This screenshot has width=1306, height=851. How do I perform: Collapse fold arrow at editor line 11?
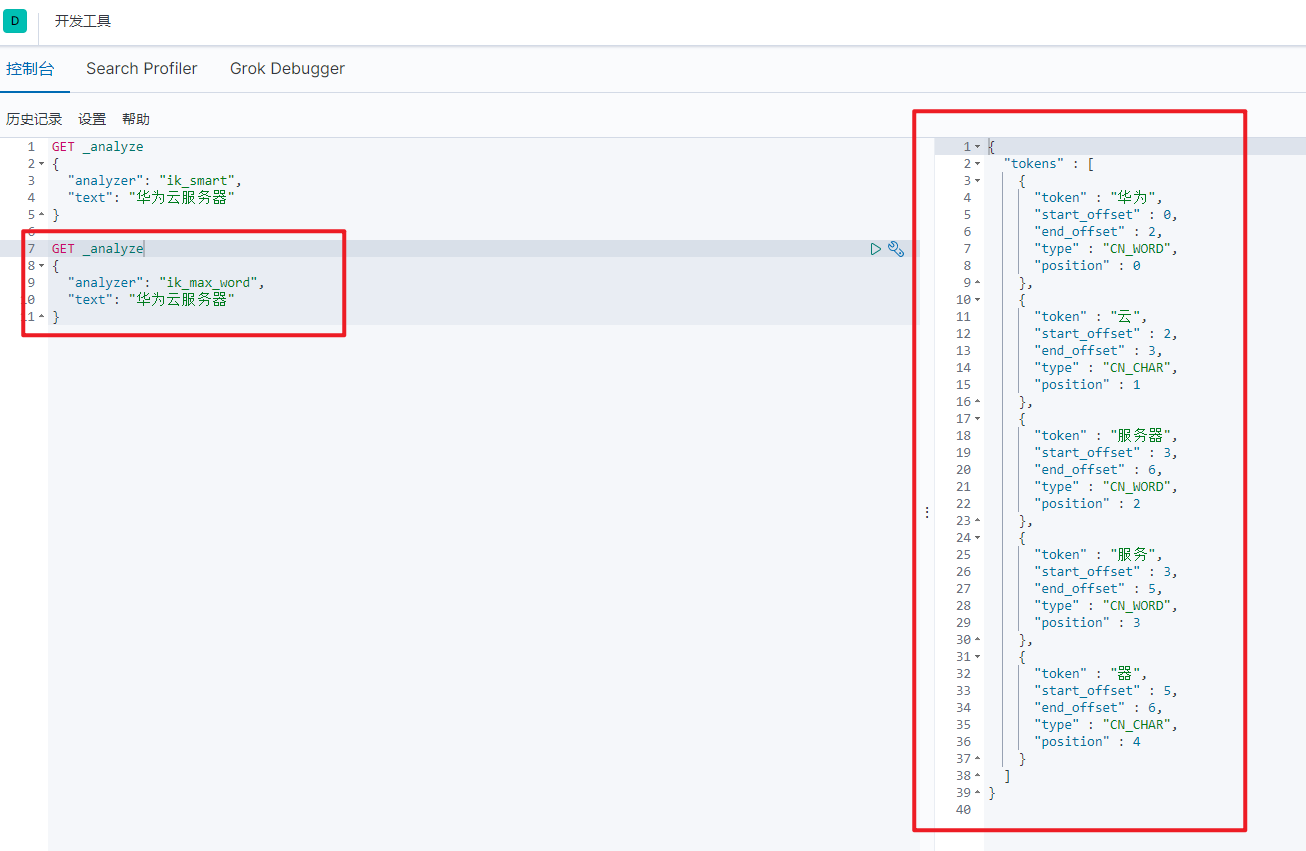click(x=42, y=317)
